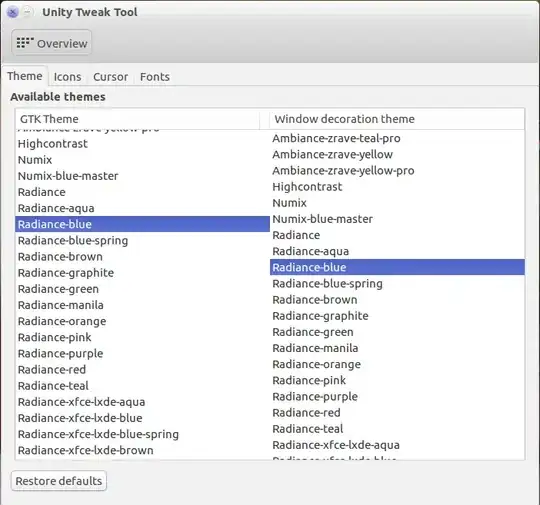This screenshot has height=505, width=540.
Task: Go to the Fonts tab
Action: coord(155,77)
